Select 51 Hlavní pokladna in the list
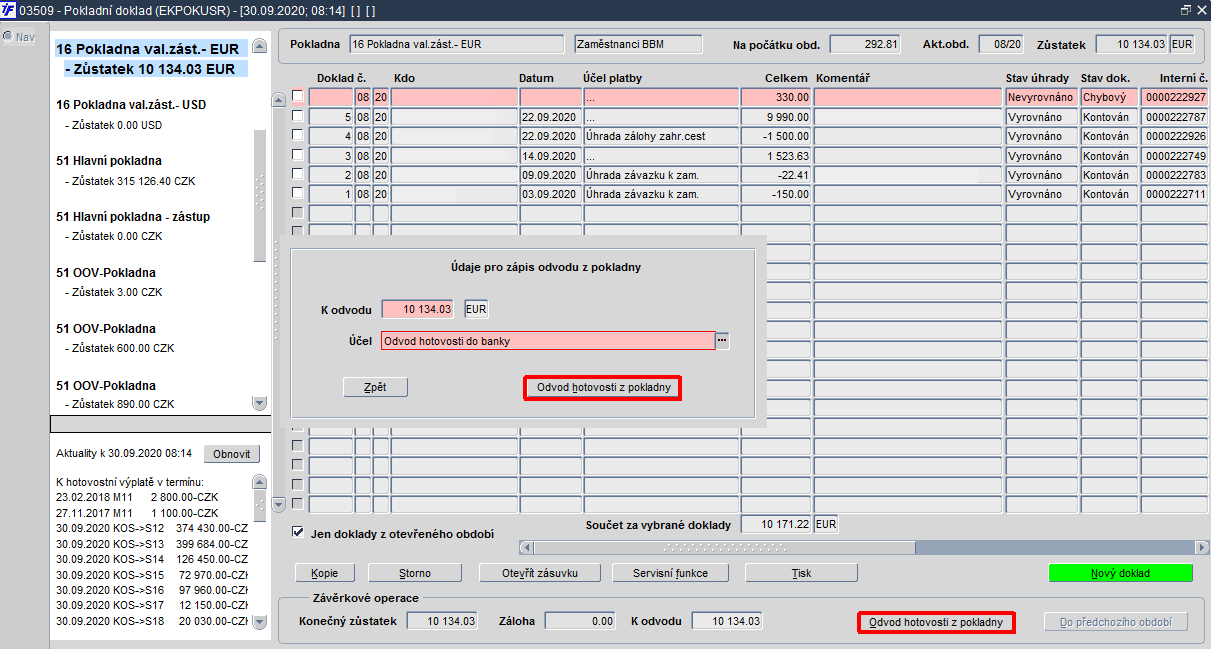This screenshot has height=649, width=1211. pos(109,161)
